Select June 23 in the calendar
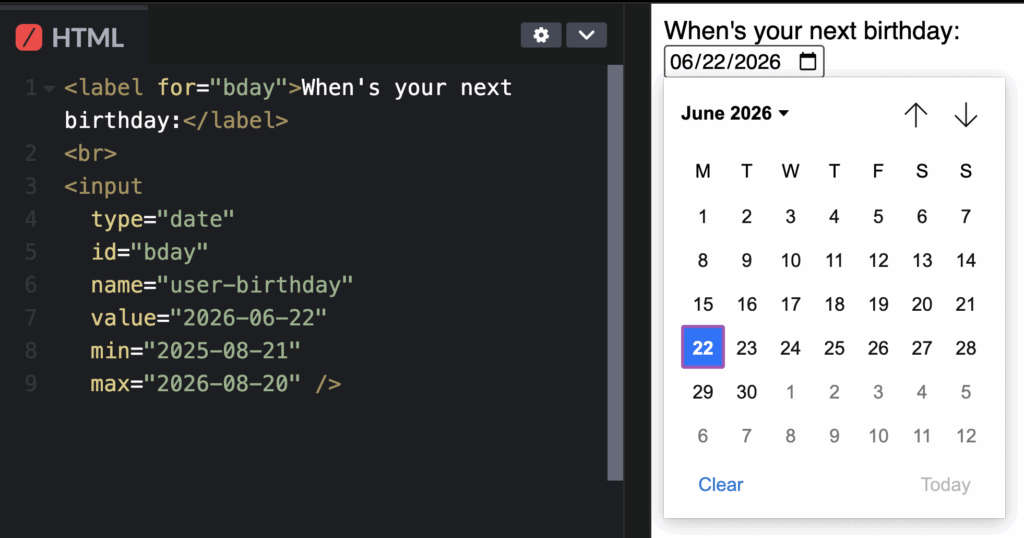 [747, 348]
